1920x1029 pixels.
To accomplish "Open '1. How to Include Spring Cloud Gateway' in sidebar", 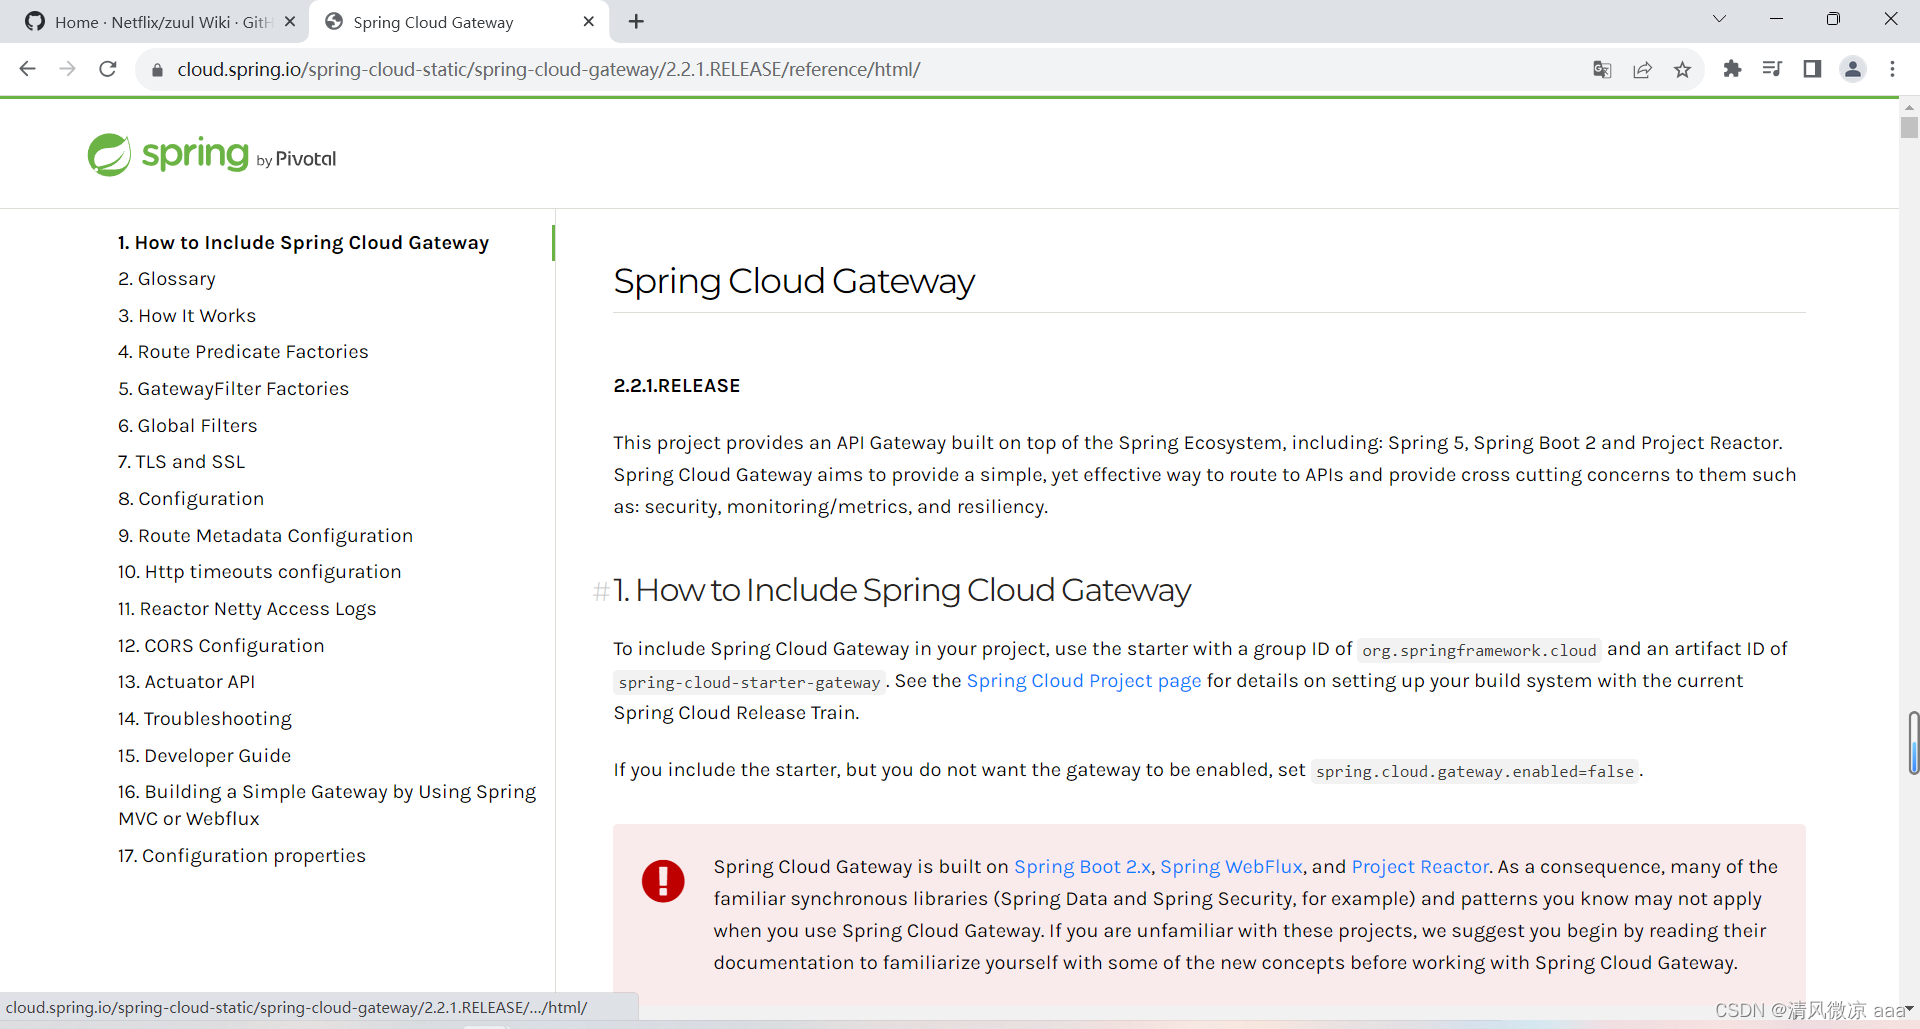I will 303,242.
